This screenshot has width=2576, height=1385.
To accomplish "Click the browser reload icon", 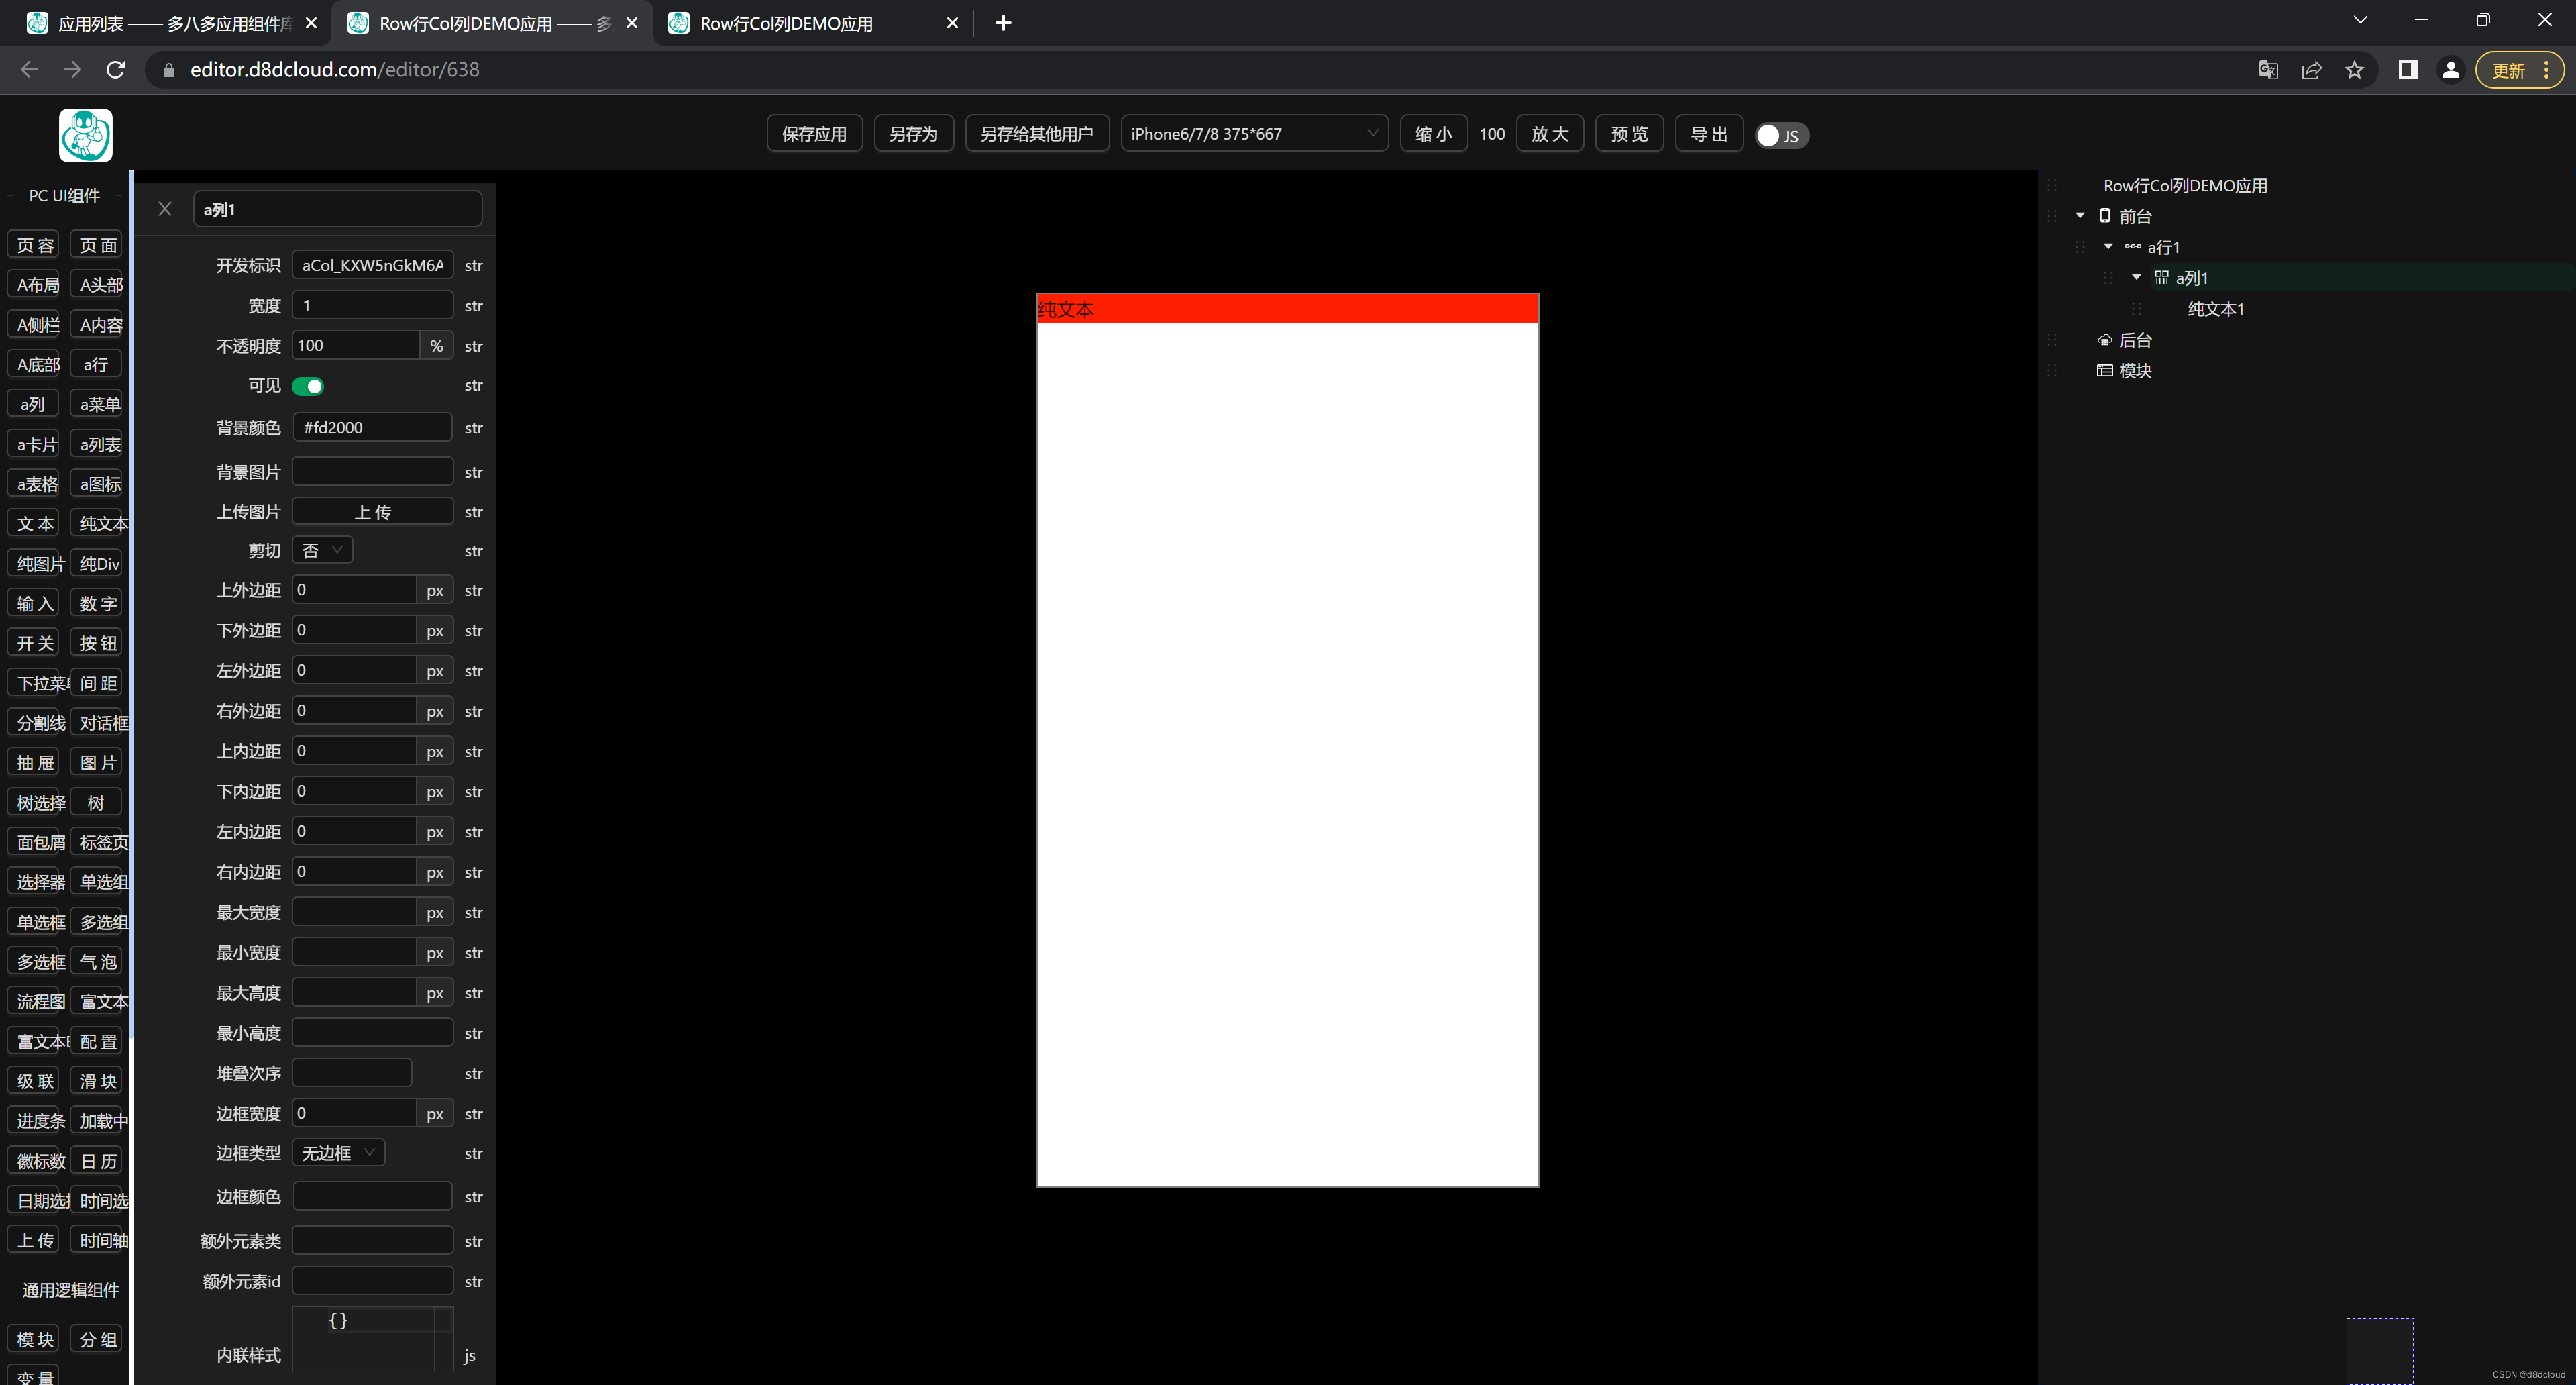I will click(116, 70).
